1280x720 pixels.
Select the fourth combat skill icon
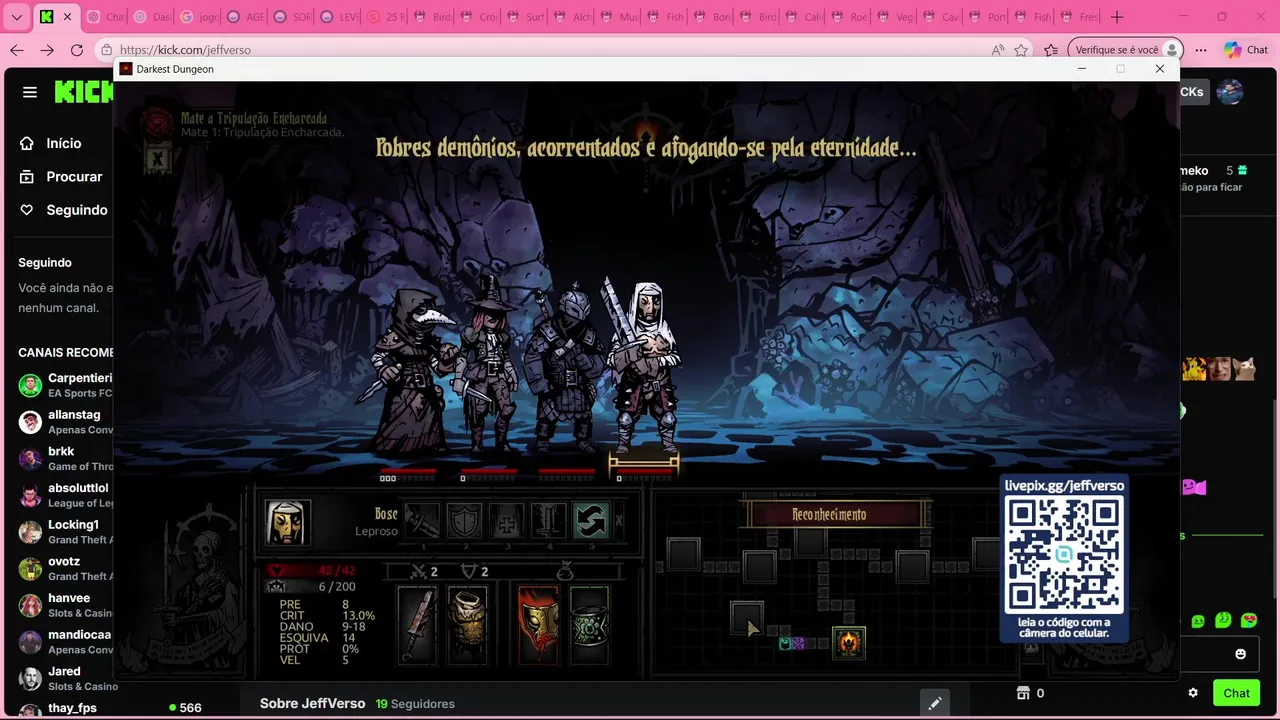click(549, 521)
